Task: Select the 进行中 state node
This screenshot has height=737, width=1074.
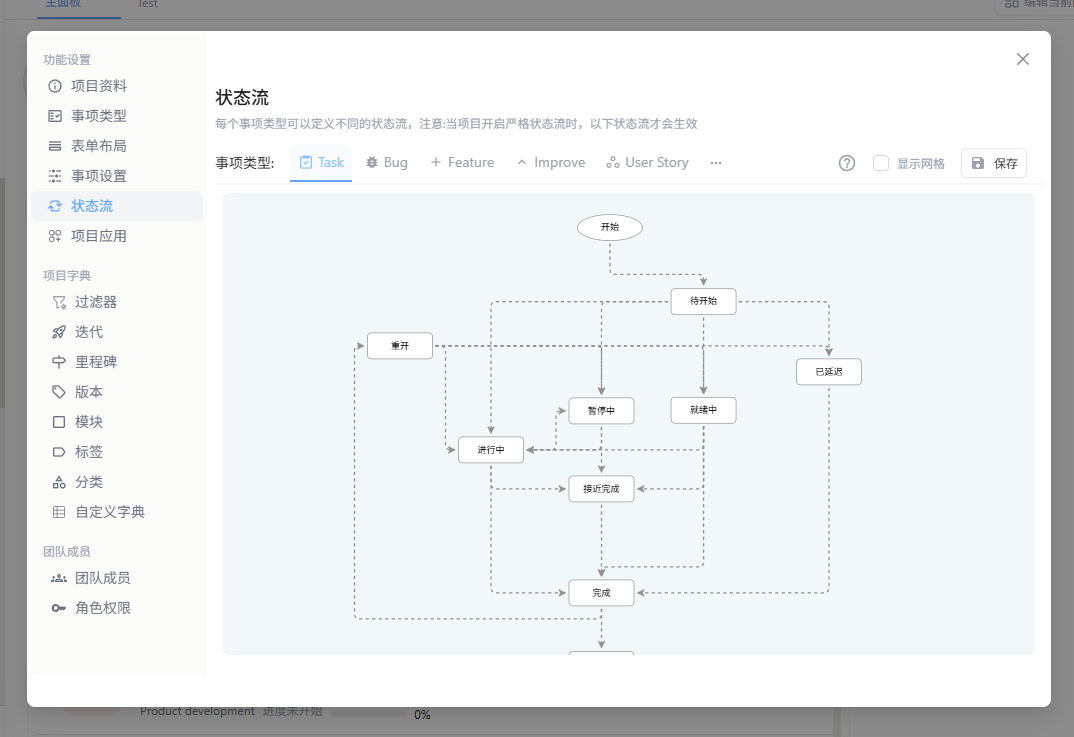Action: tap(491, 450)
